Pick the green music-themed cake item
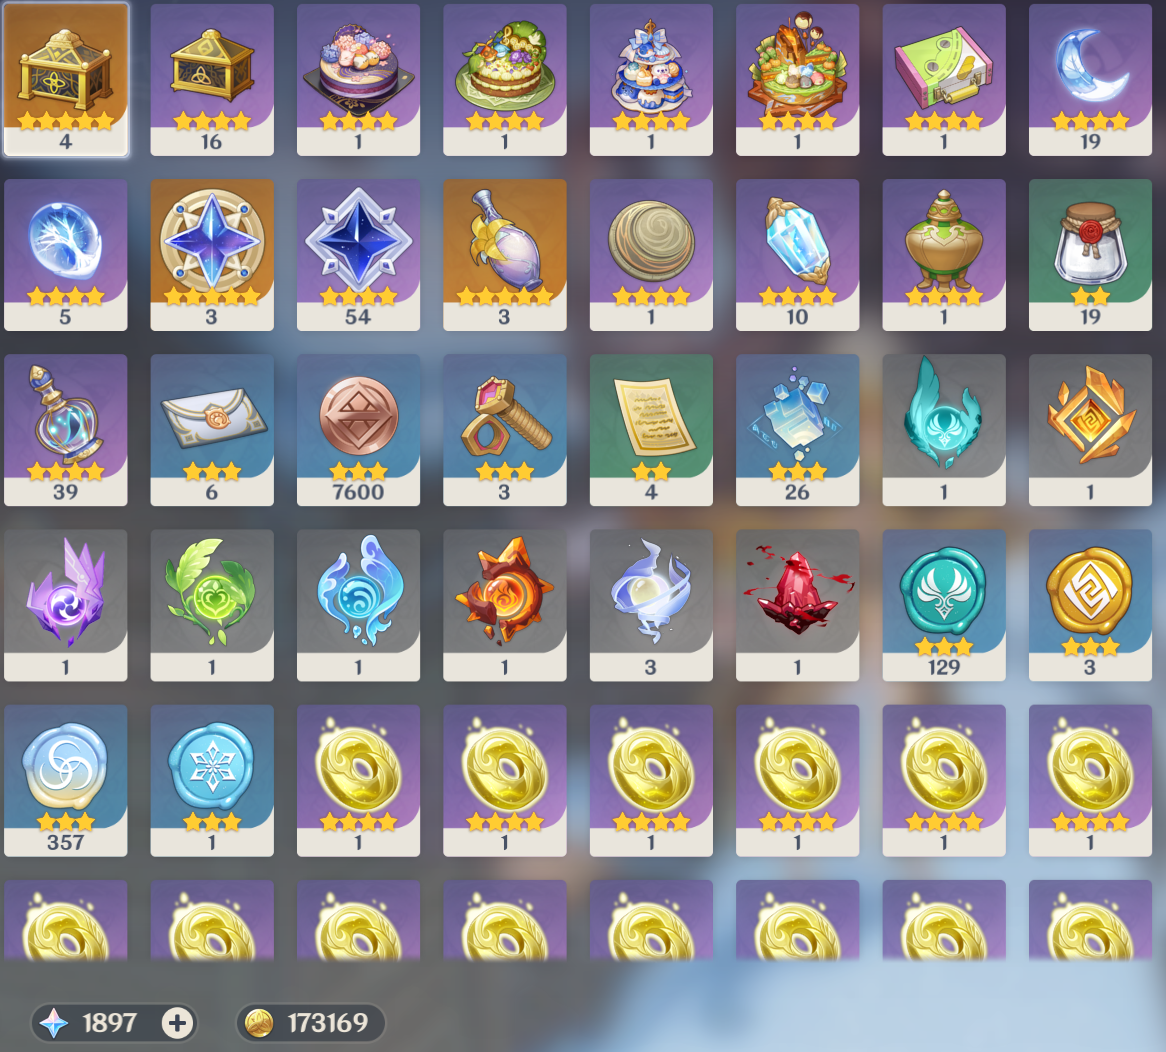Screen dimensions: 1166x1052 pyautogui.click(x=505, y=80)
